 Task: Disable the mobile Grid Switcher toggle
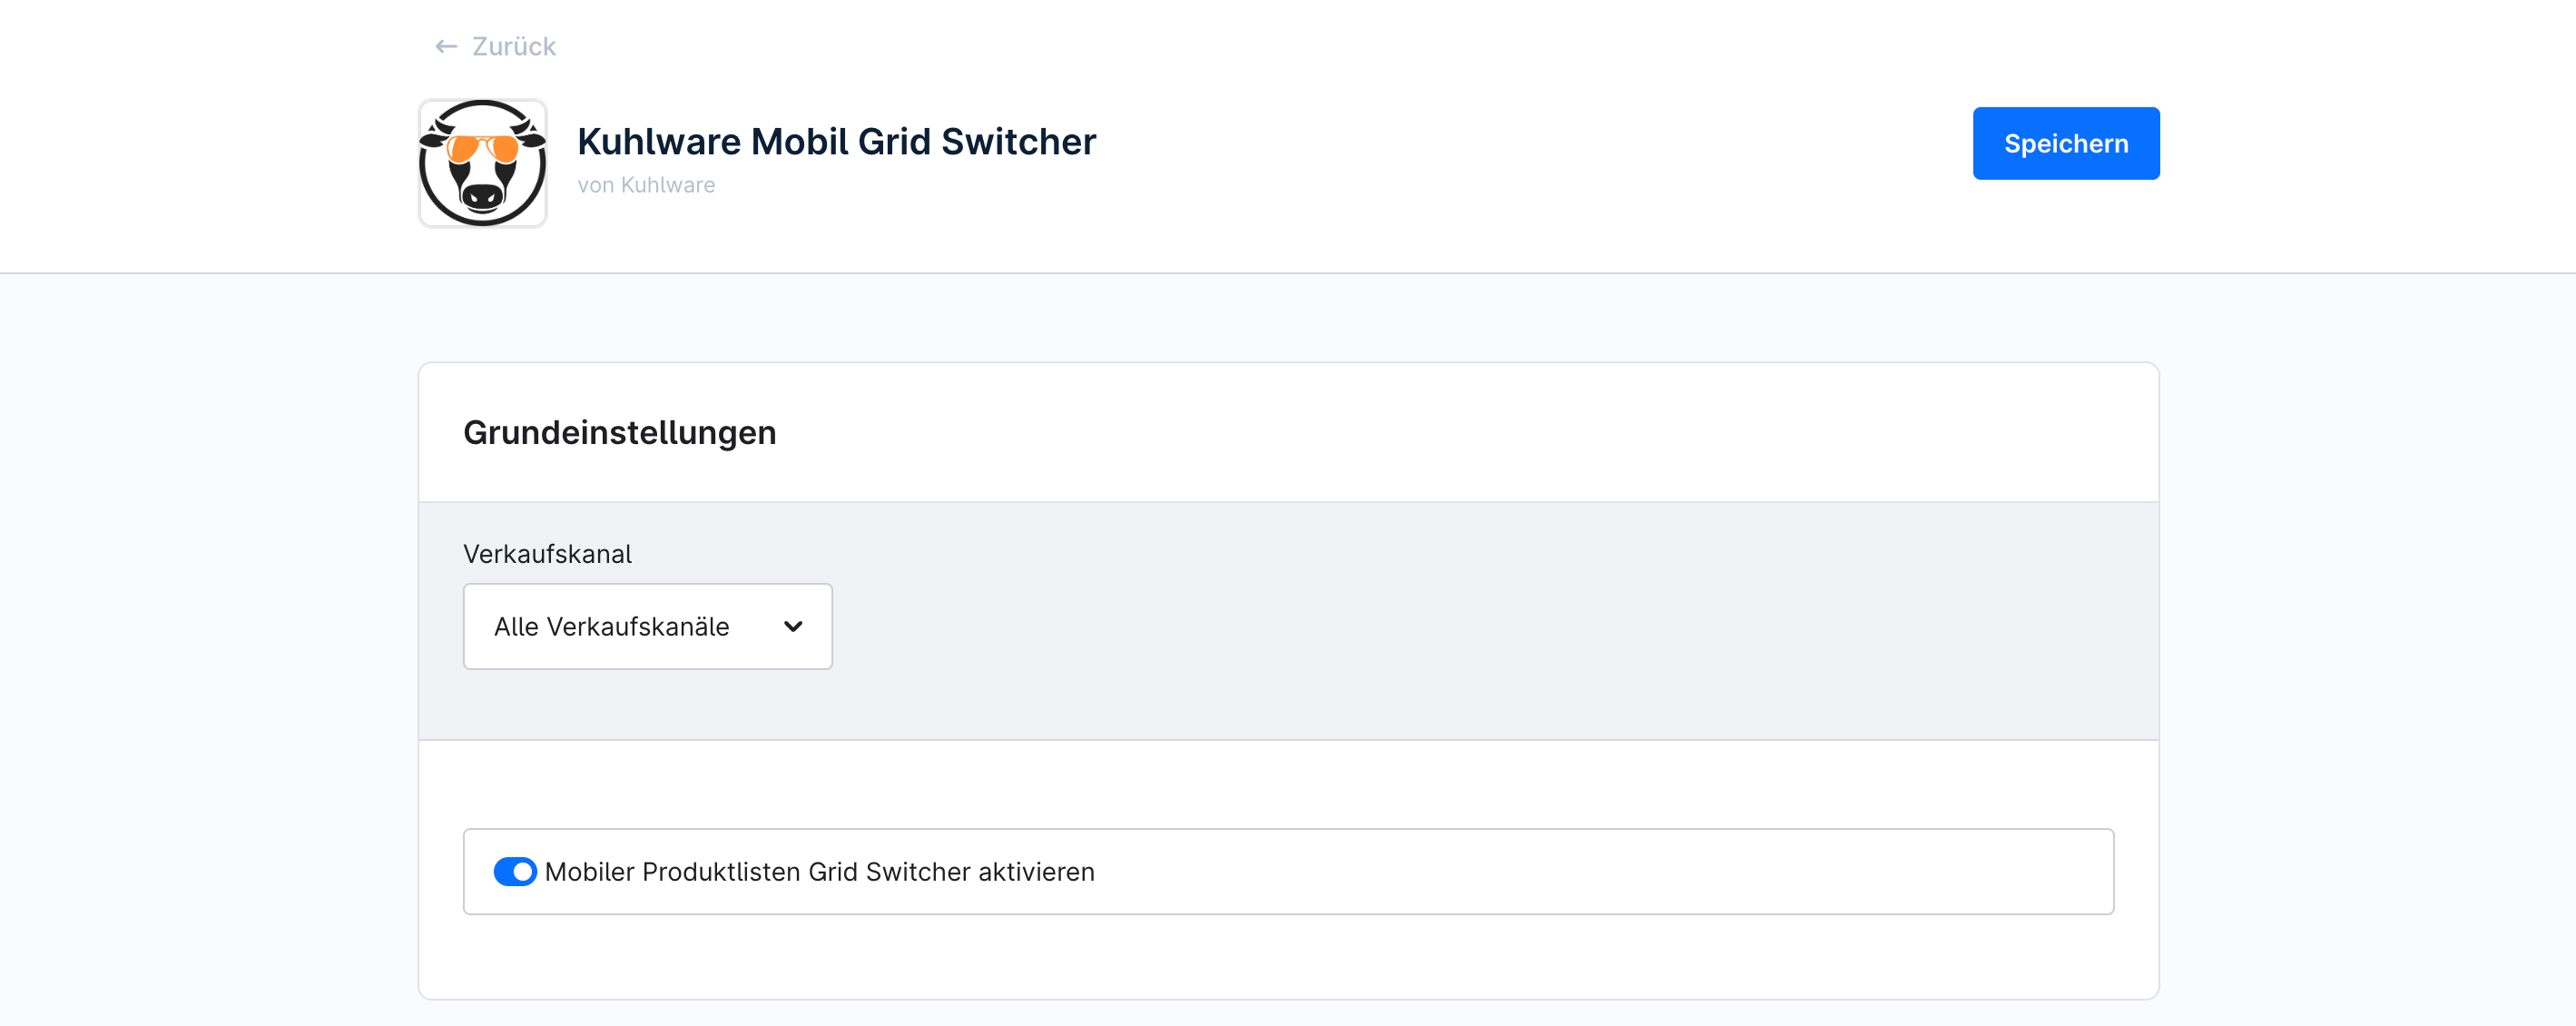515,871
